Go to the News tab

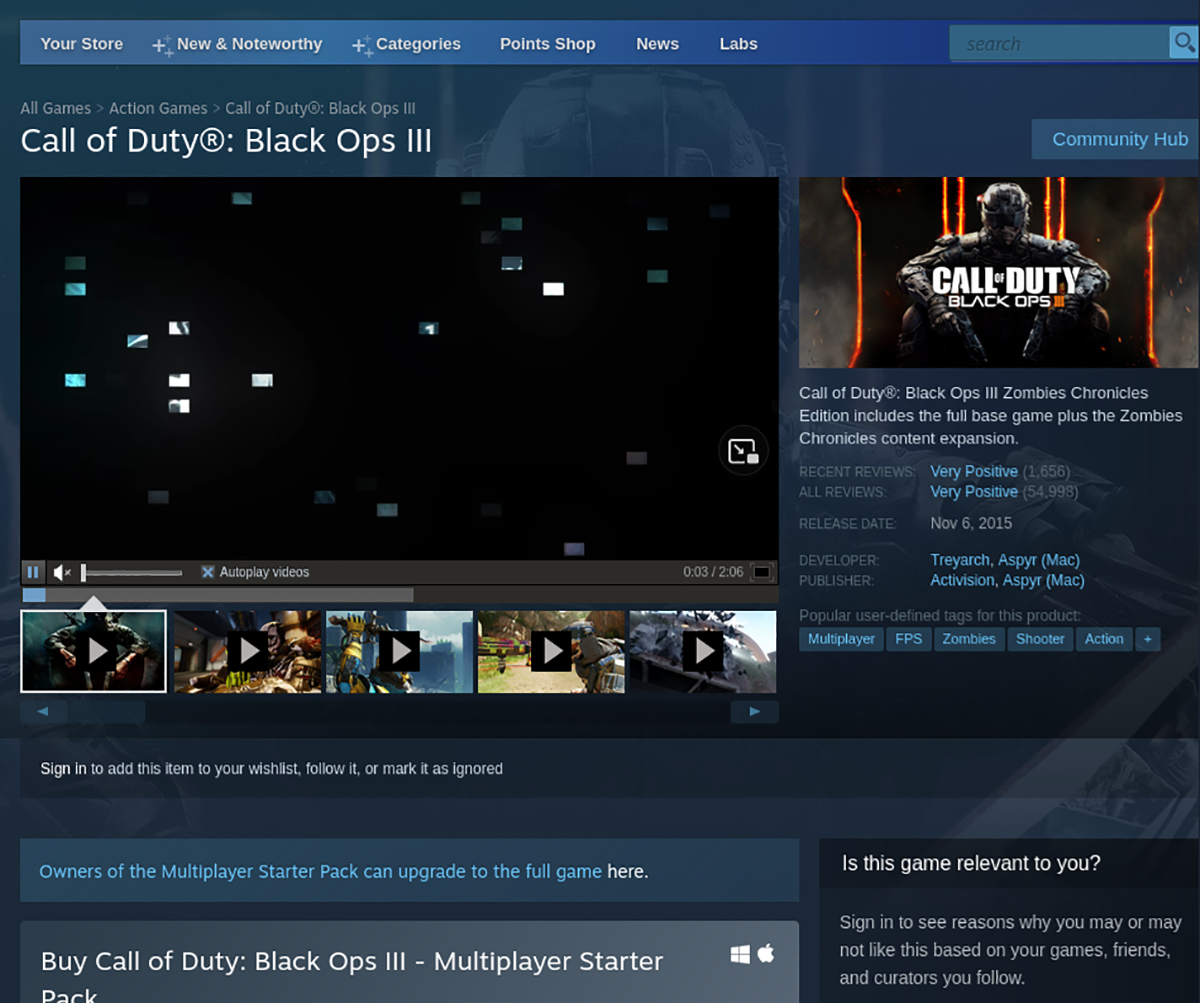[x=657, y=44]
